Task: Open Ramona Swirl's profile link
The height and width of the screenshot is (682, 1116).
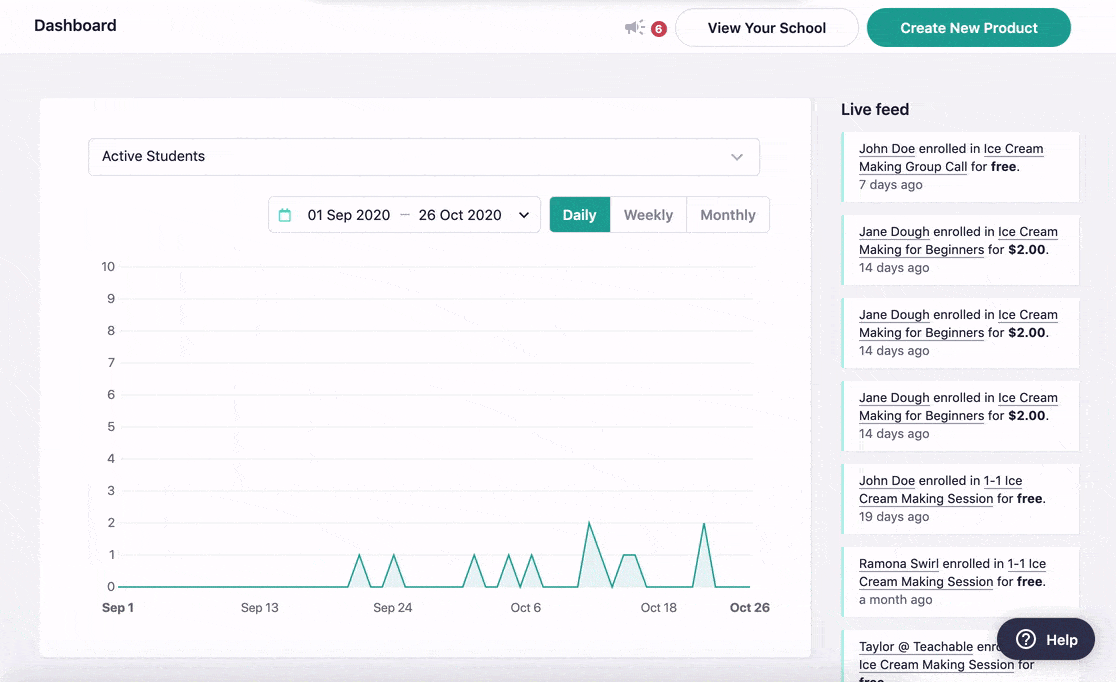Action: (x=898, y=564)
